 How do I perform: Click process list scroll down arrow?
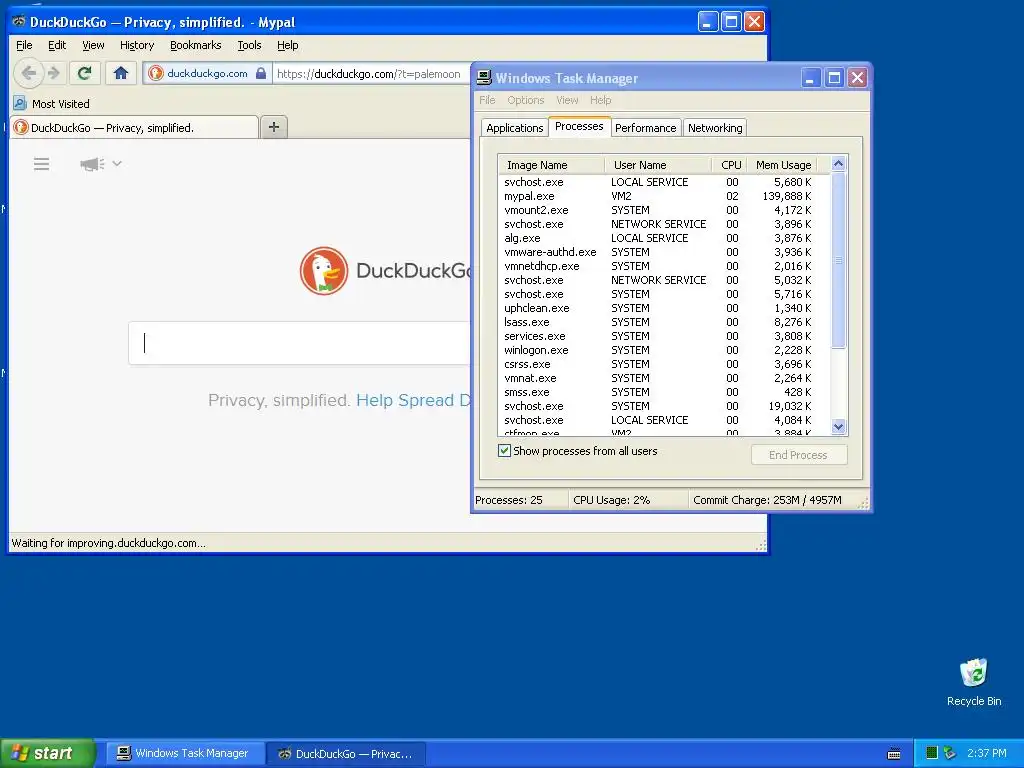pyautogui.click(x=839, y=427)
